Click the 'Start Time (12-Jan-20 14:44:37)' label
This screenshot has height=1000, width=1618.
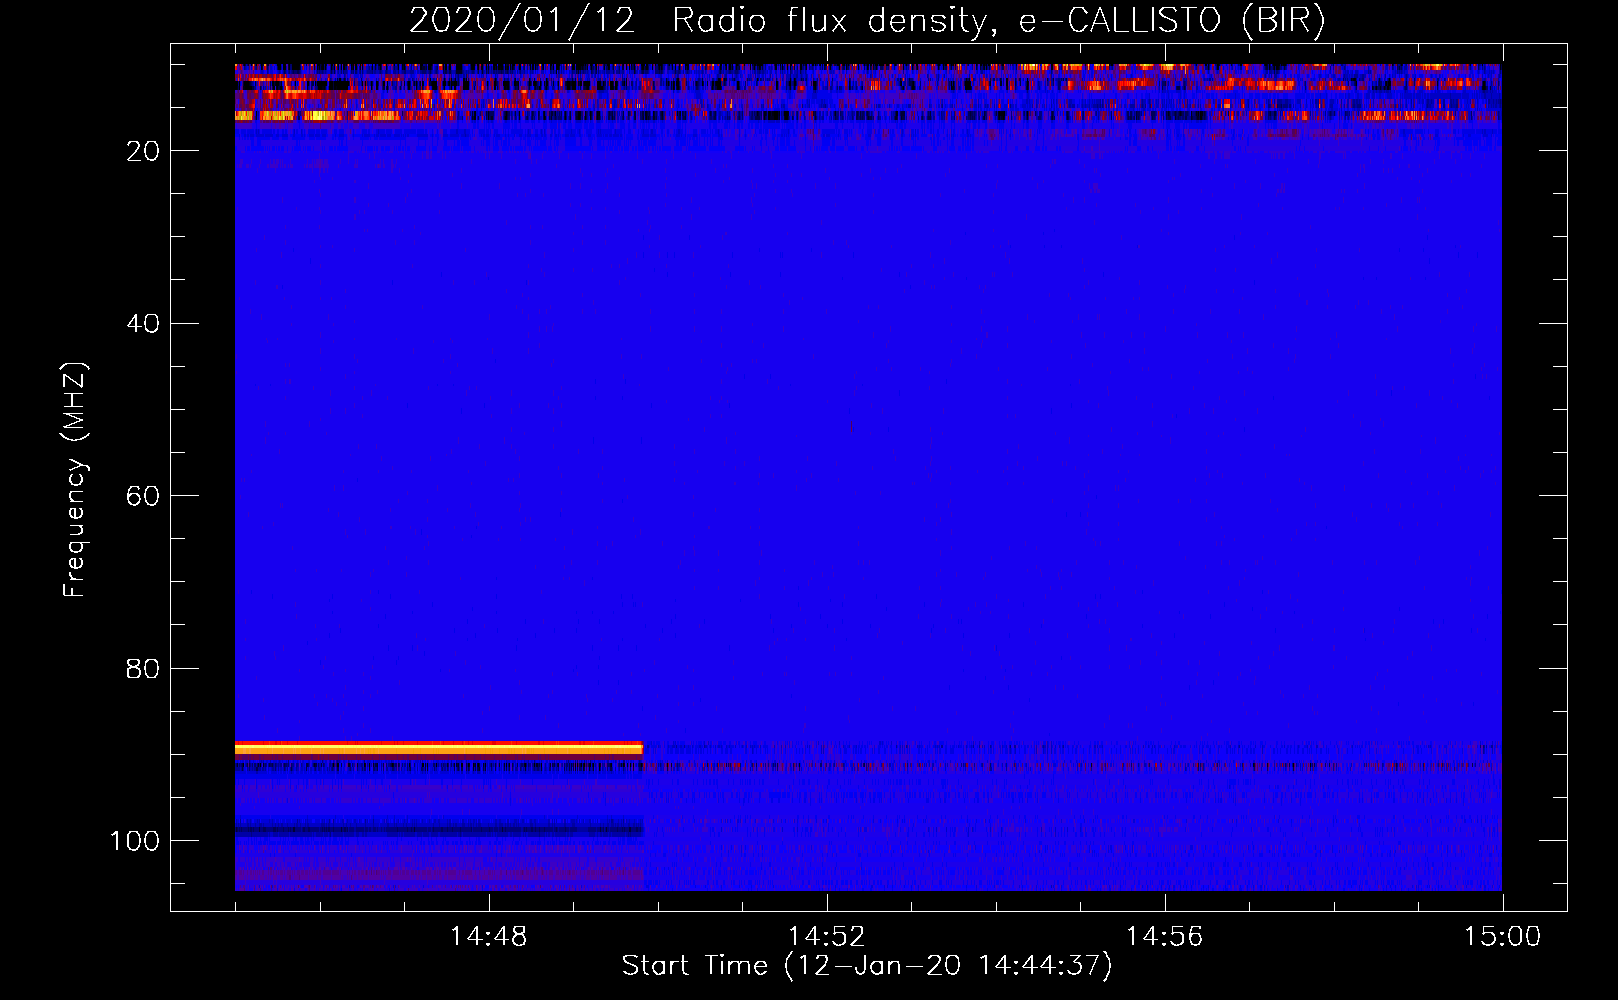click(x=867, y=966)
